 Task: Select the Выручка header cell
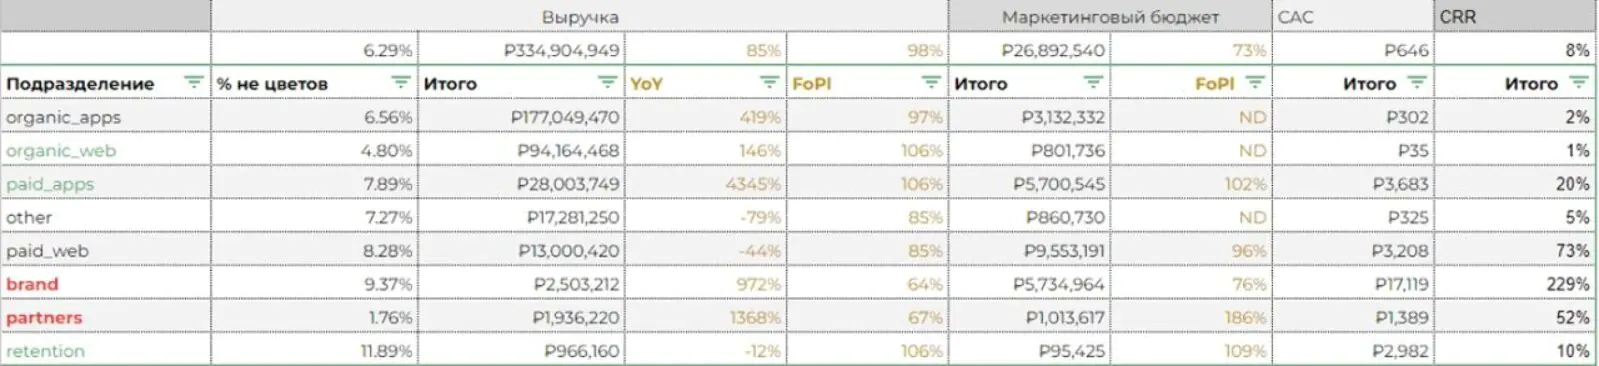pos(580,17)
